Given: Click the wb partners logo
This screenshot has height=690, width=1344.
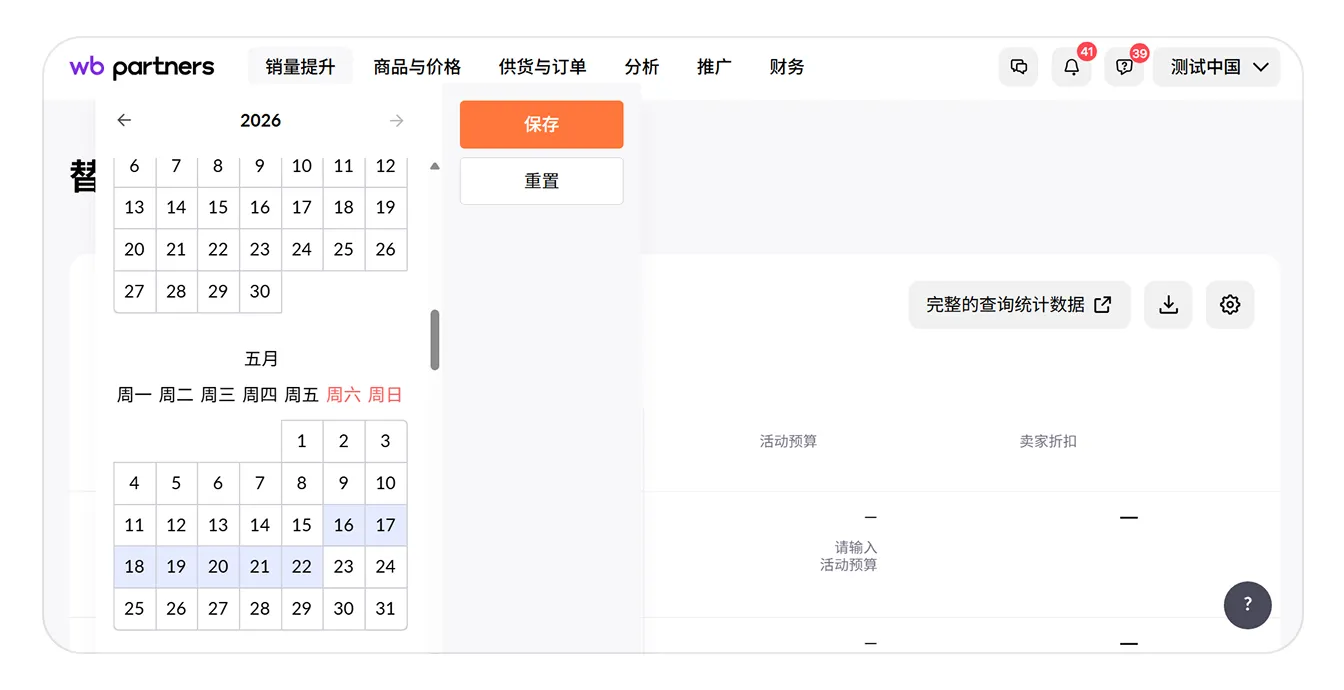Looking at the screenshot, I should [142, 67].
